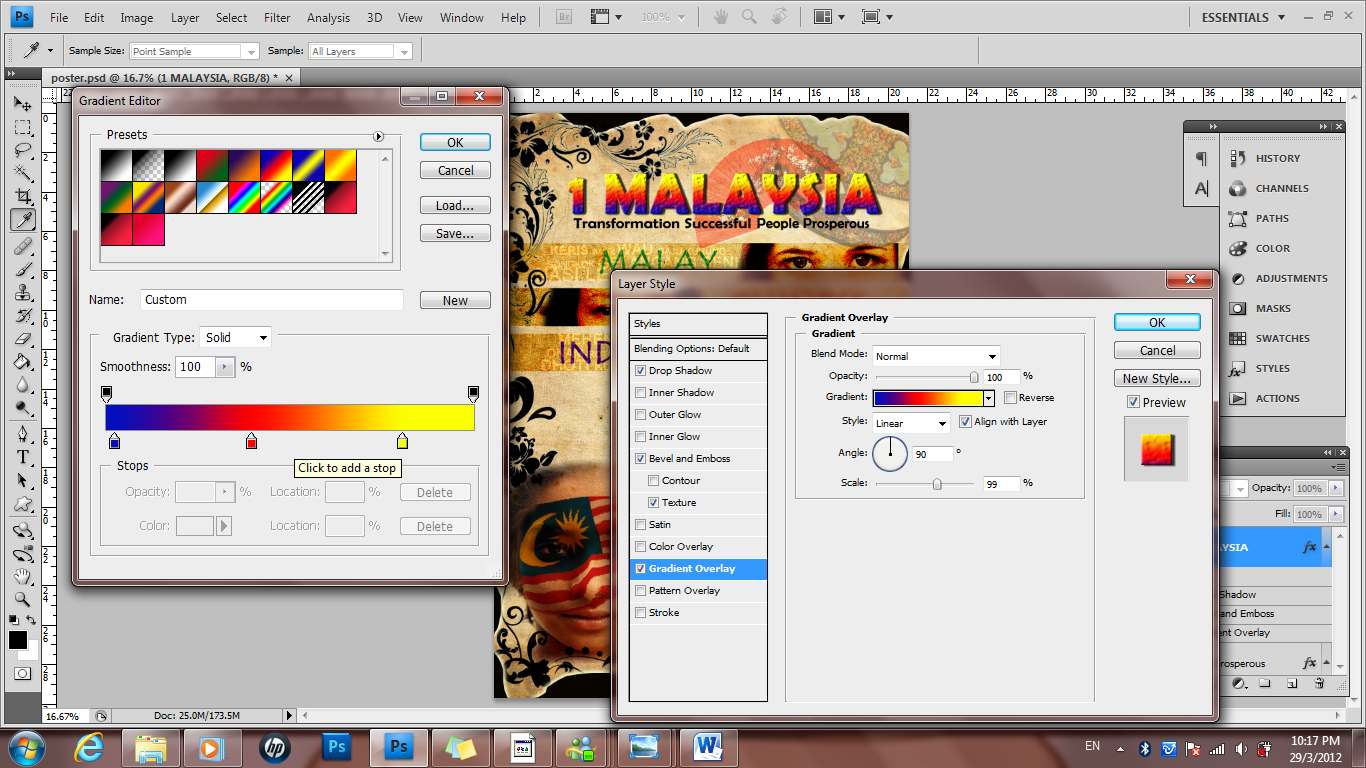Screen dimensions: 1366x768
Task: Click Cancel in Layer Style dialog
Action: tap(1157, 350)
